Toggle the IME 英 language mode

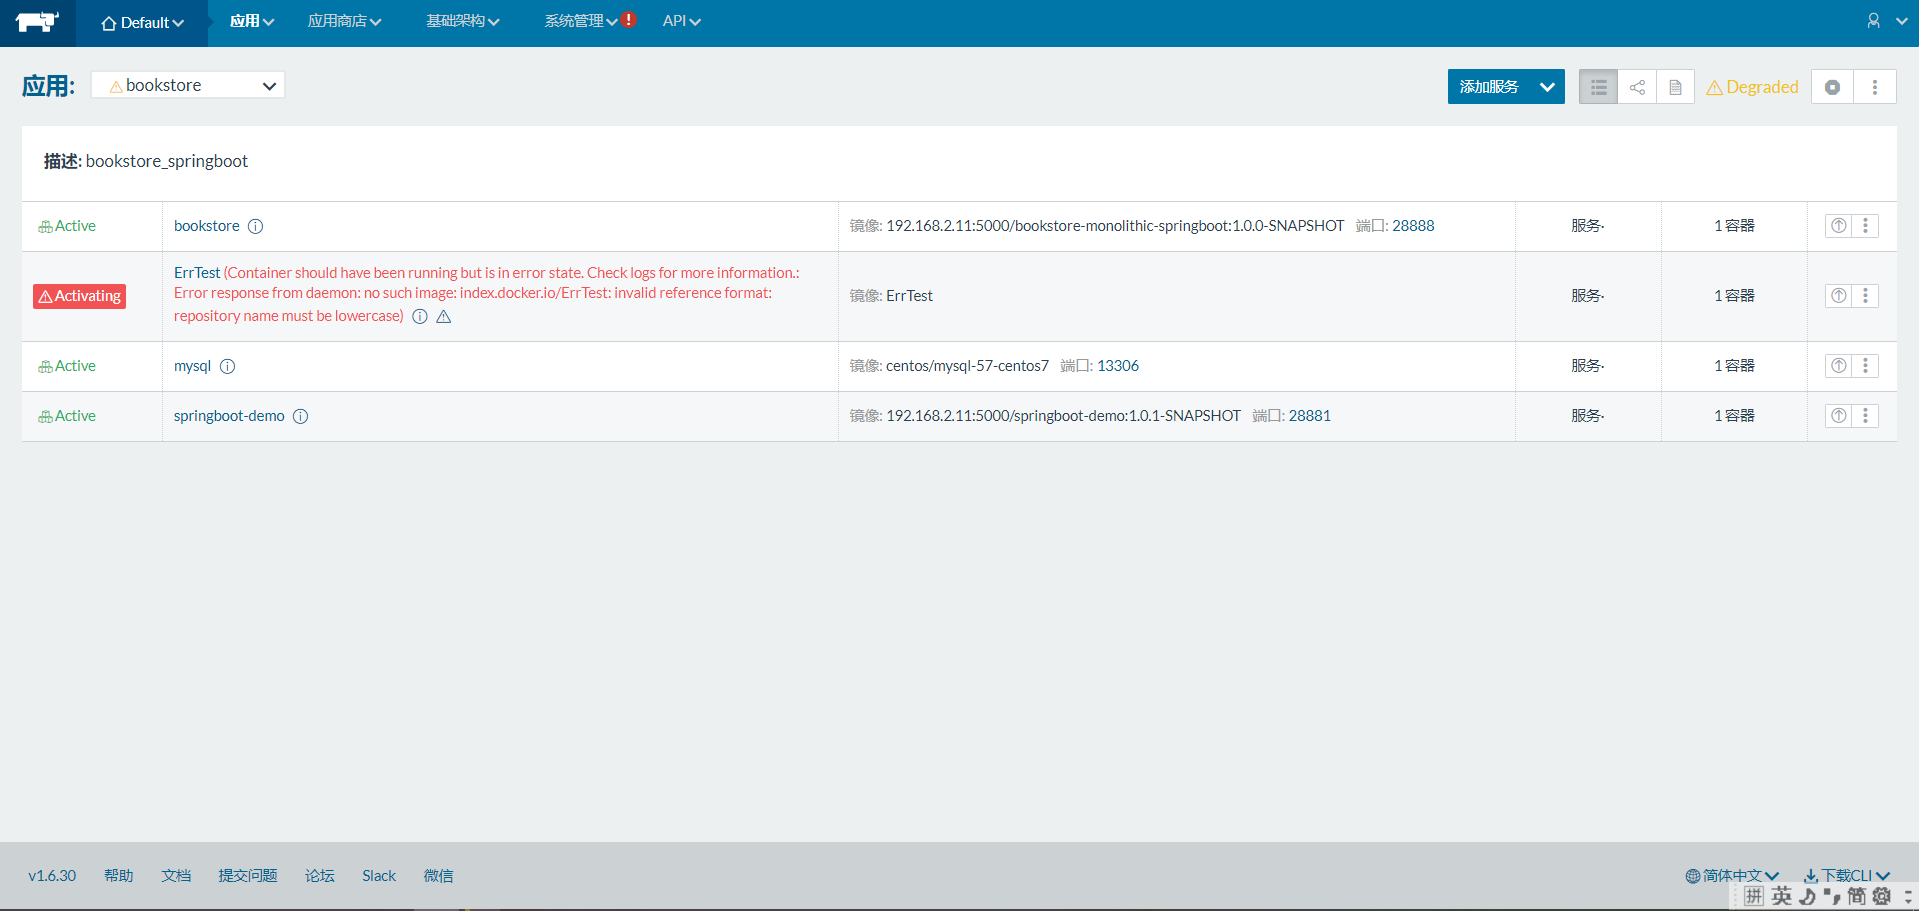pos(1782,896)
